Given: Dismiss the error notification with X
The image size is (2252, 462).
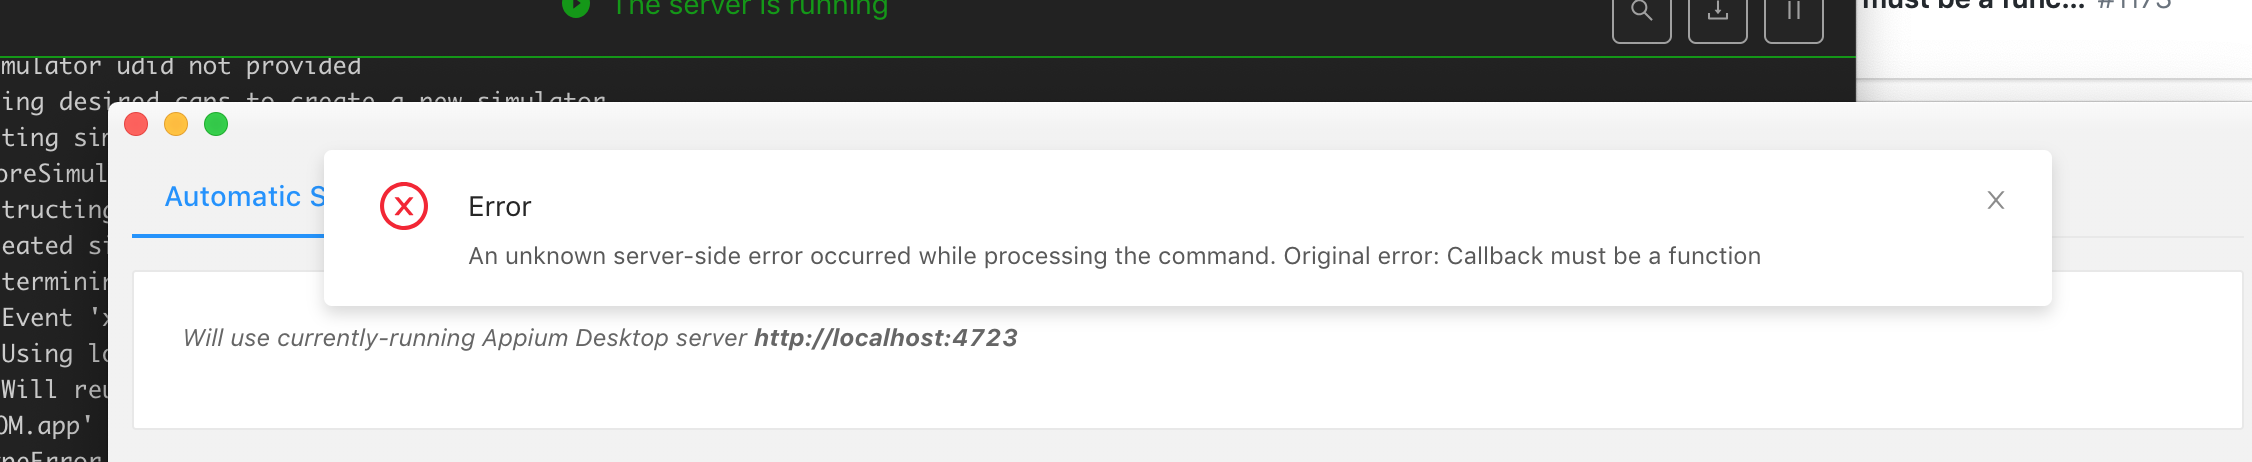Looking at the screenshot, I should 1996,200.
